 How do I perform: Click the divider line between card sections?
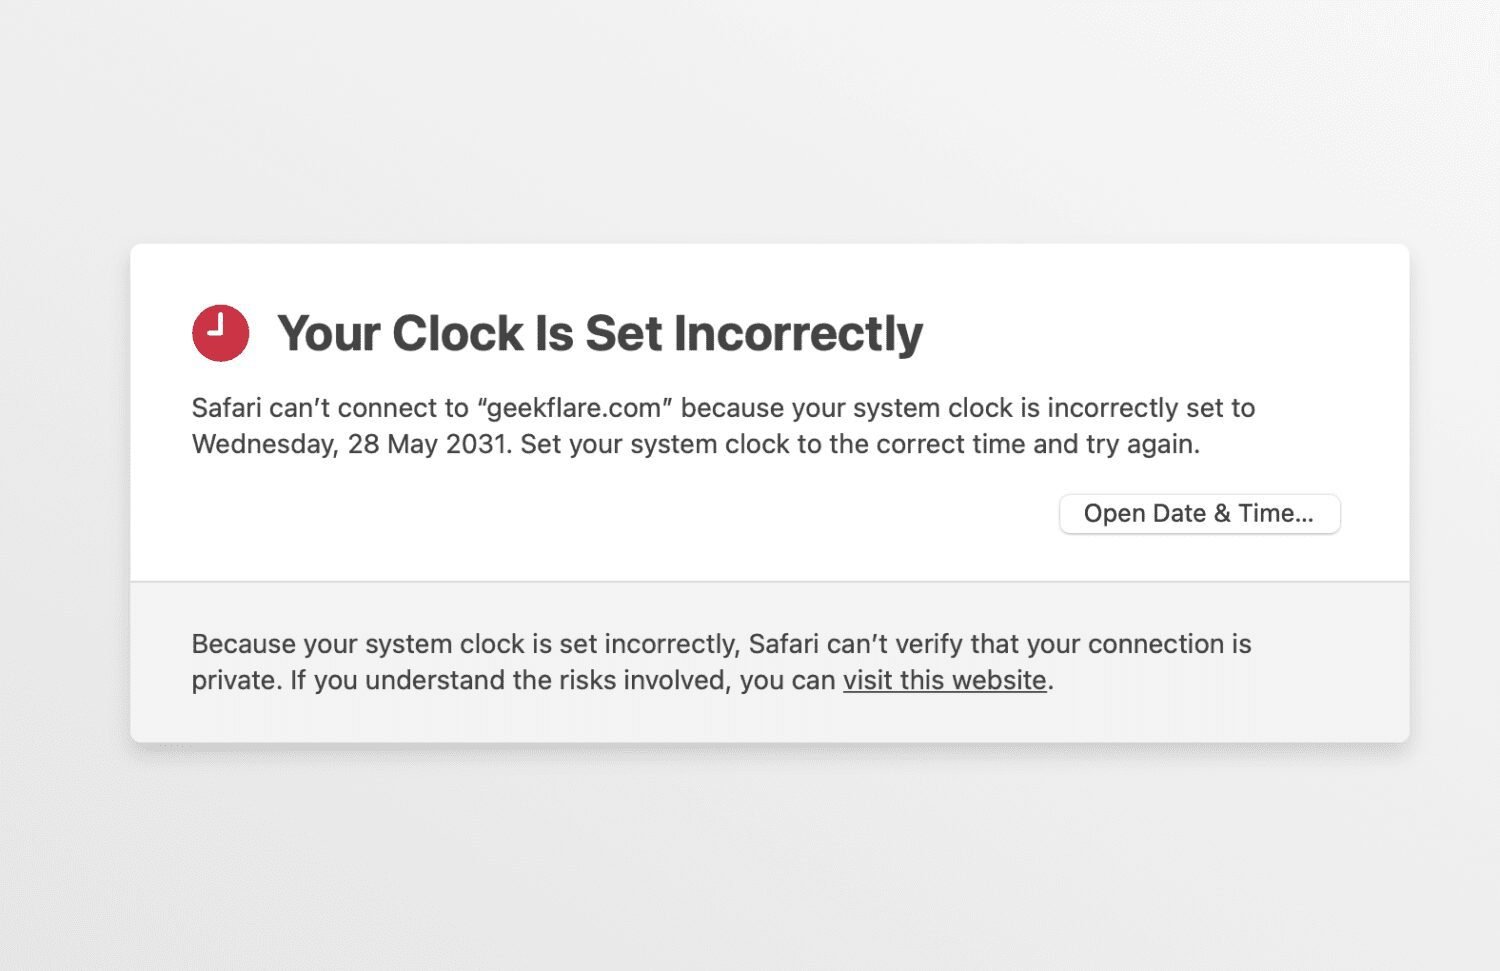(769, 581)
